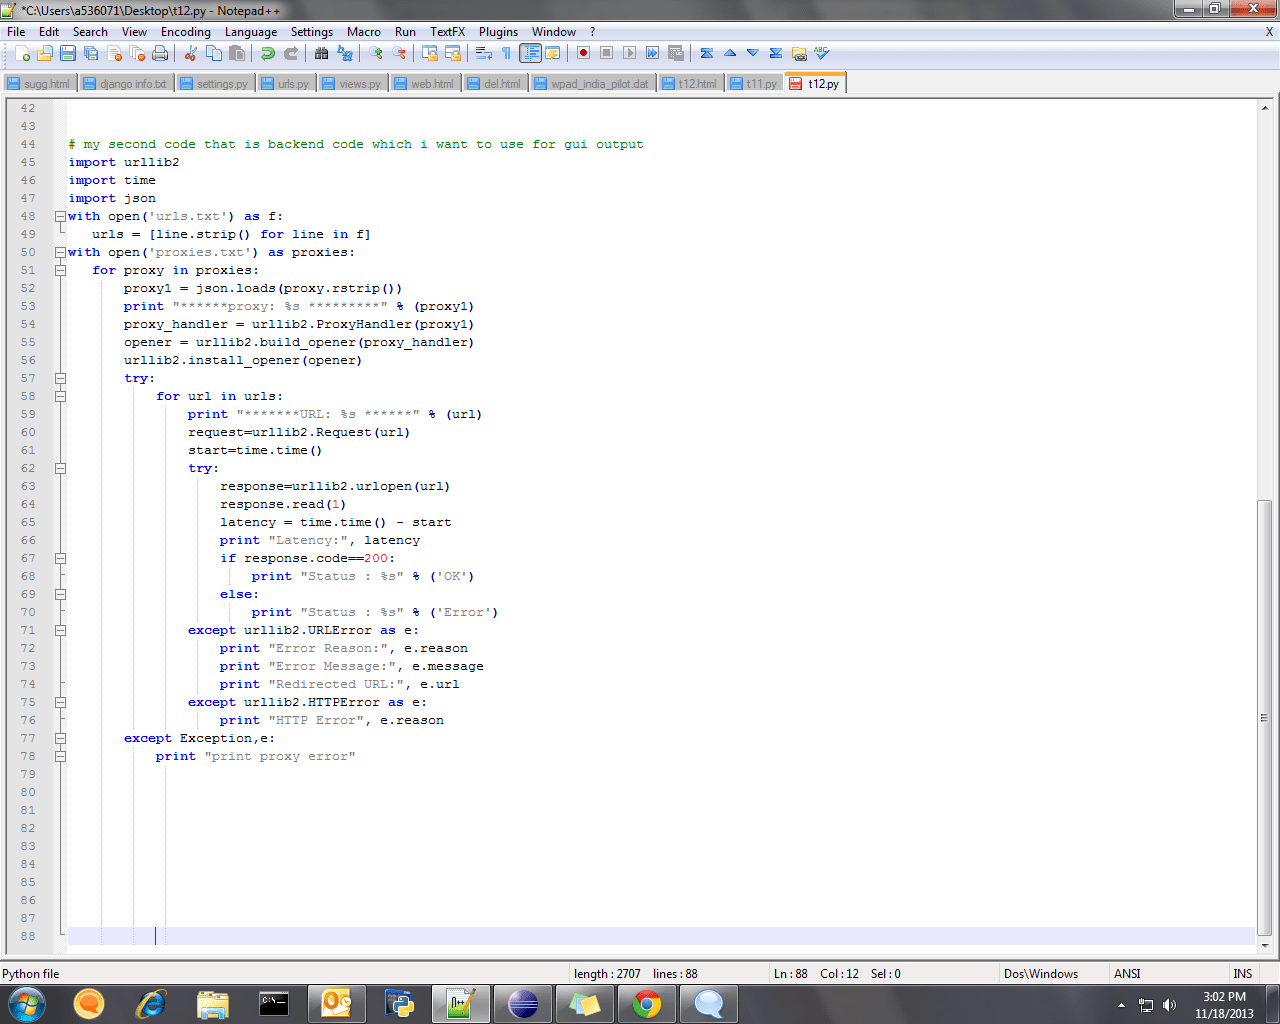The image size is (1280, 1024).
Task: Switch to the t11.py tab
Action: pos(755,84)
